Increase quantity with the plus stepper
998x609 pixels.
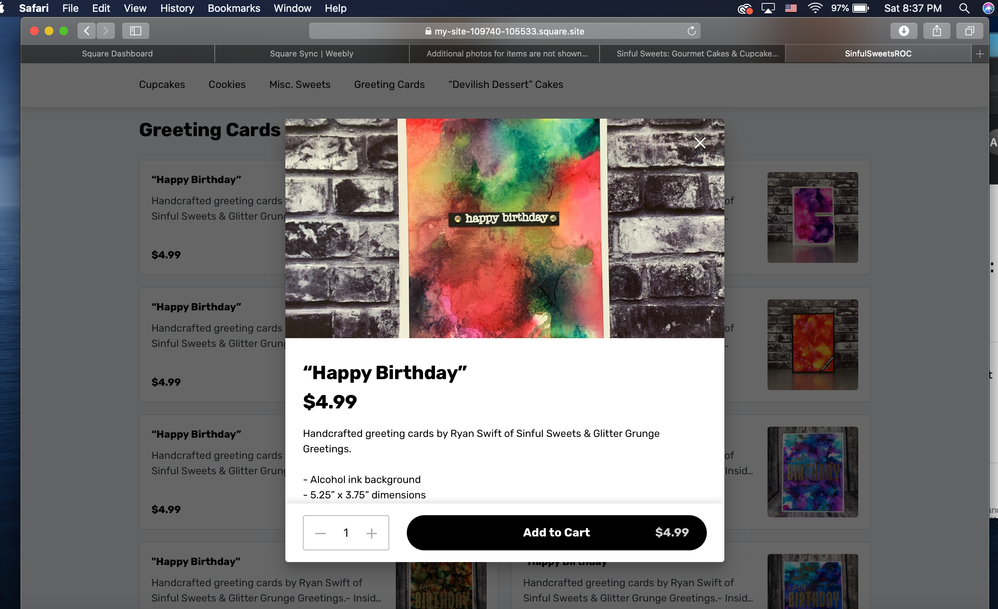tap(371, 532)
